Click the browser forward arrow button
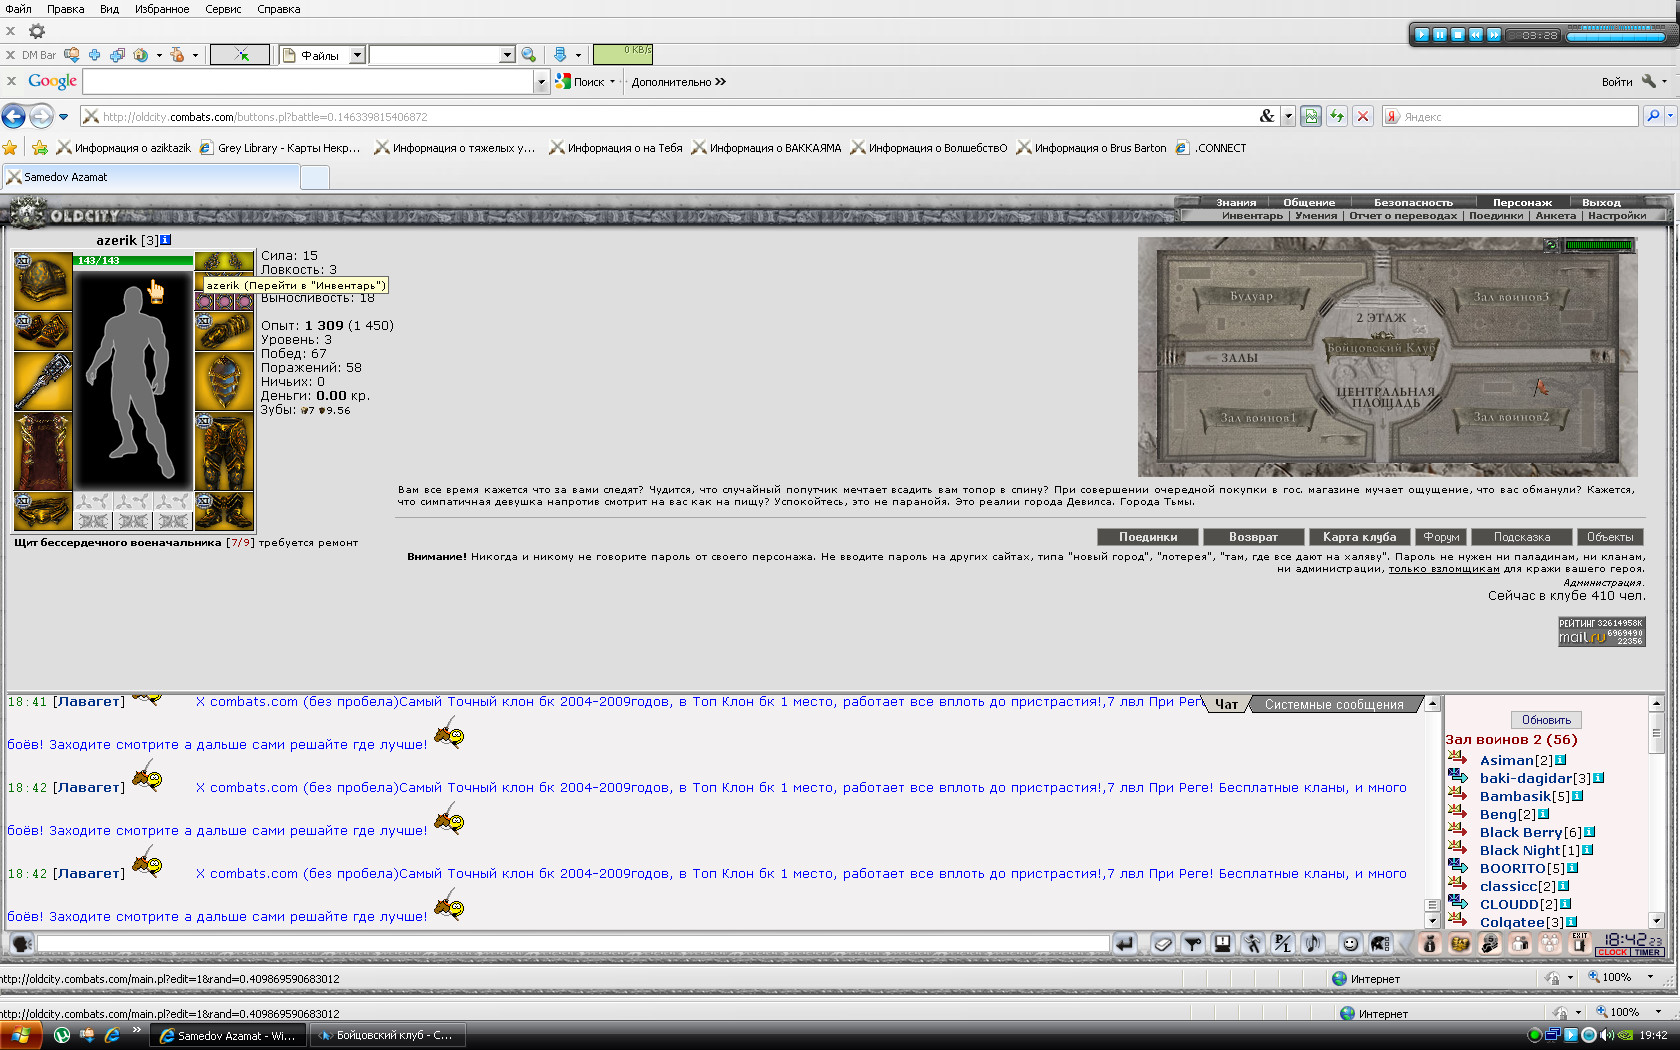1680x1050 pixels. [x=41, y=116]
